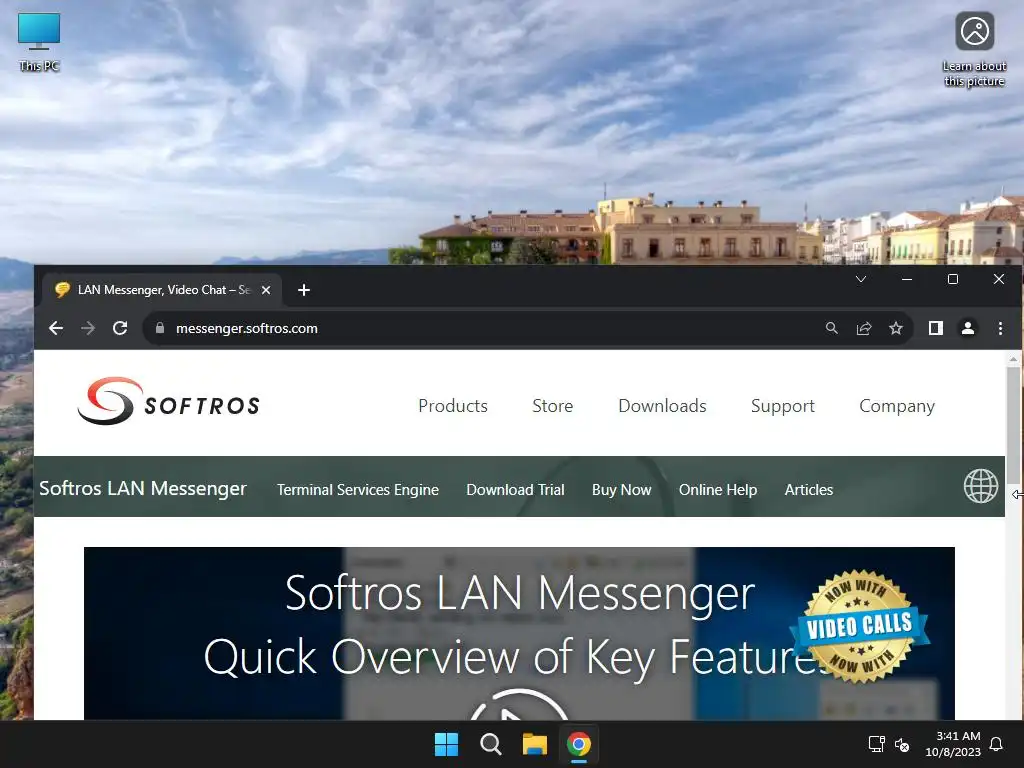Maximize the Chrome window
The width and height of the screenshot is (1024, 768).
click(x=953, y=279)
